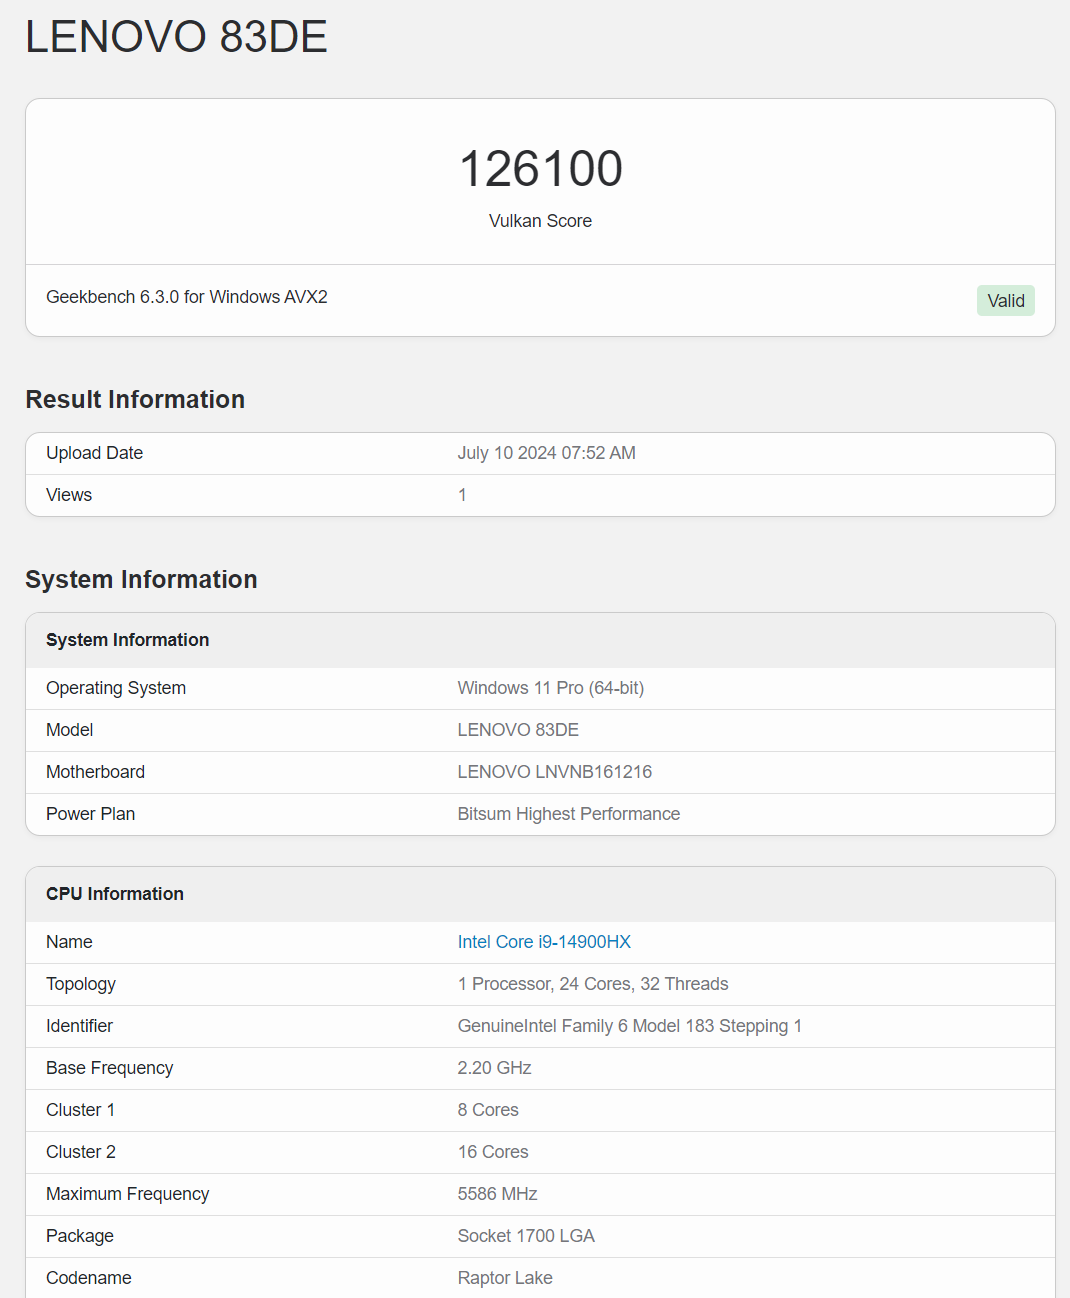This screenshot has height=1298, width=1070.
Task: Select the Upload Date value July 10 2024
Action: click(547, 453)
